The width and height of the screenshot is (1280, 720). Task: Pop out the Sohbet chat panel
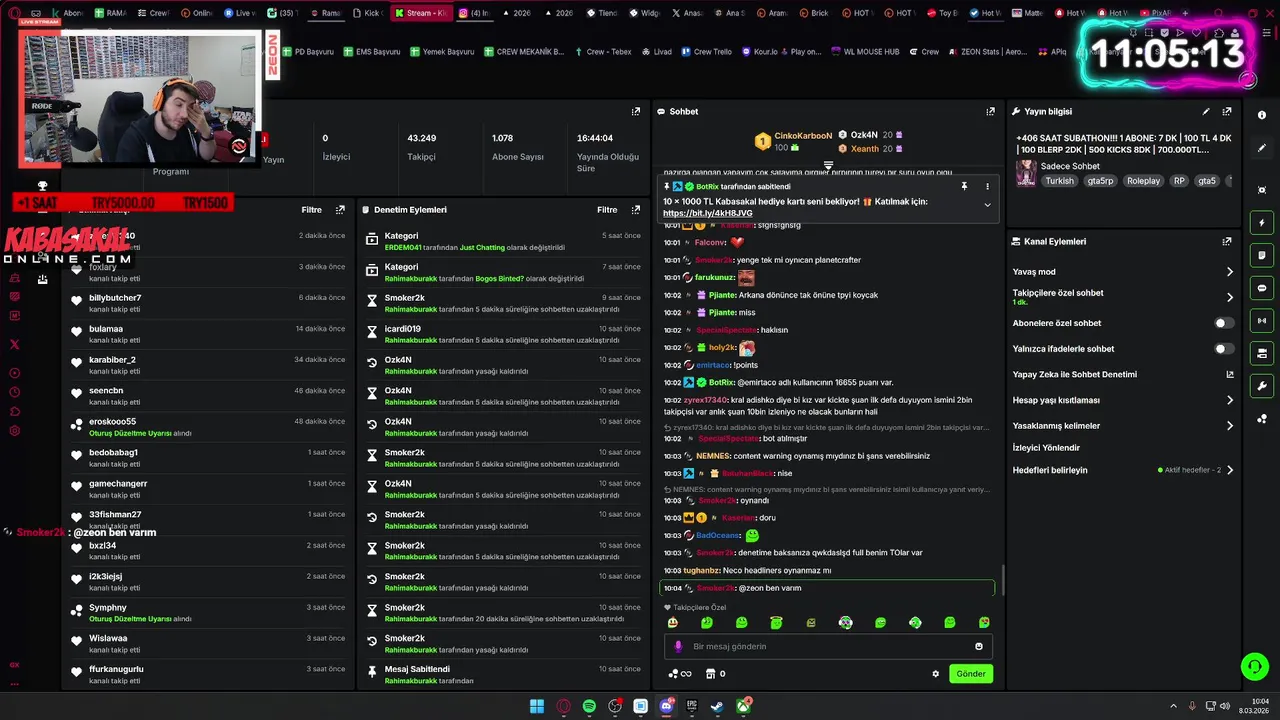[990, 112]
